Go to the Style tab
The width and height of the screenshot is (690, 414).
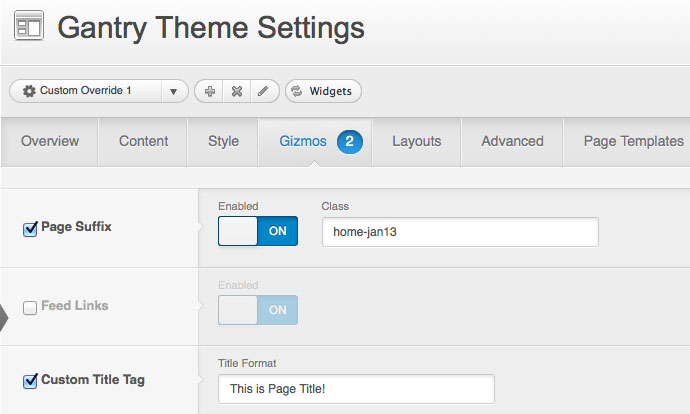point(223,141)
